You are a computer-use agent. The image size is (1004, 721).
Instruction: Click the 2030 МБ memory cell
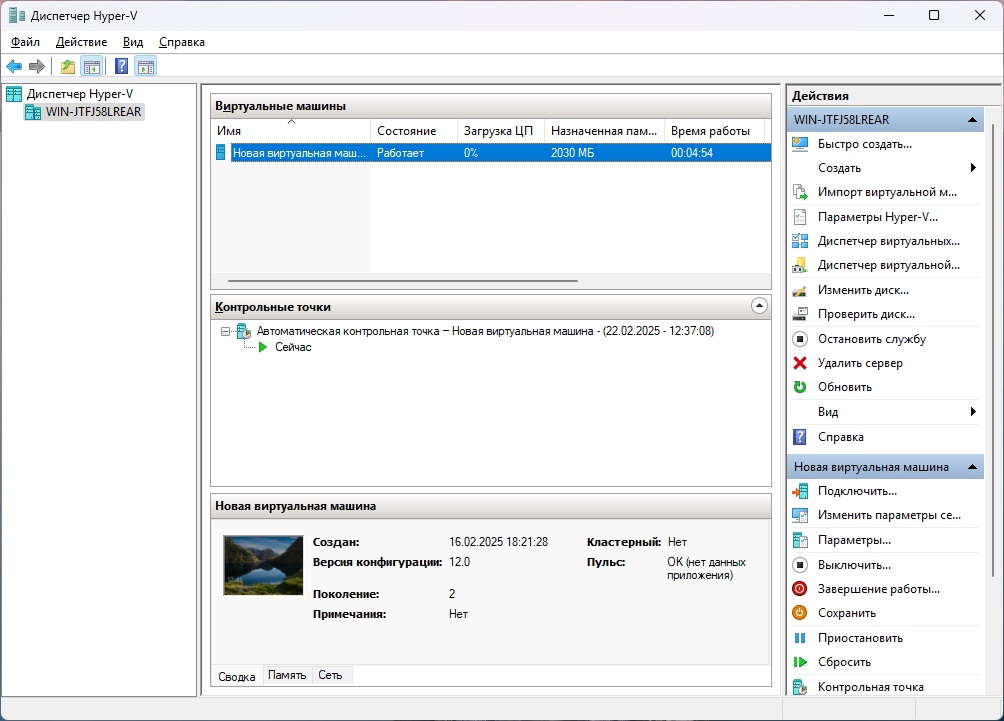(572, 153)
